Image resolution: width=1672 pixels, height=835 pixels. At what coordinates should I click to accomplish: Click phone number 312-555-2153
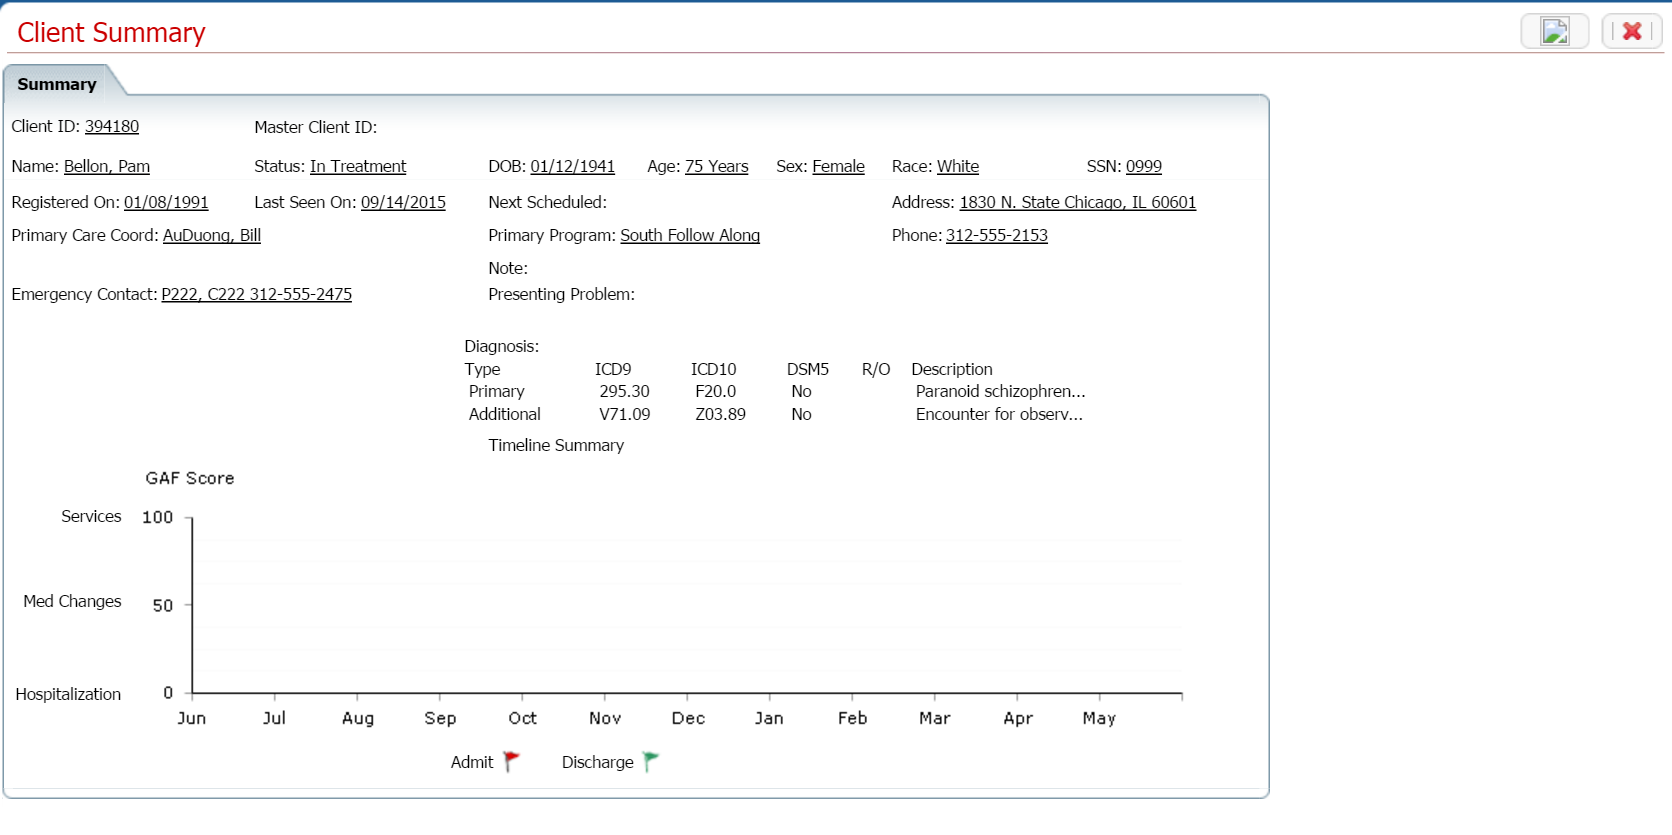(x=996, y=235)
